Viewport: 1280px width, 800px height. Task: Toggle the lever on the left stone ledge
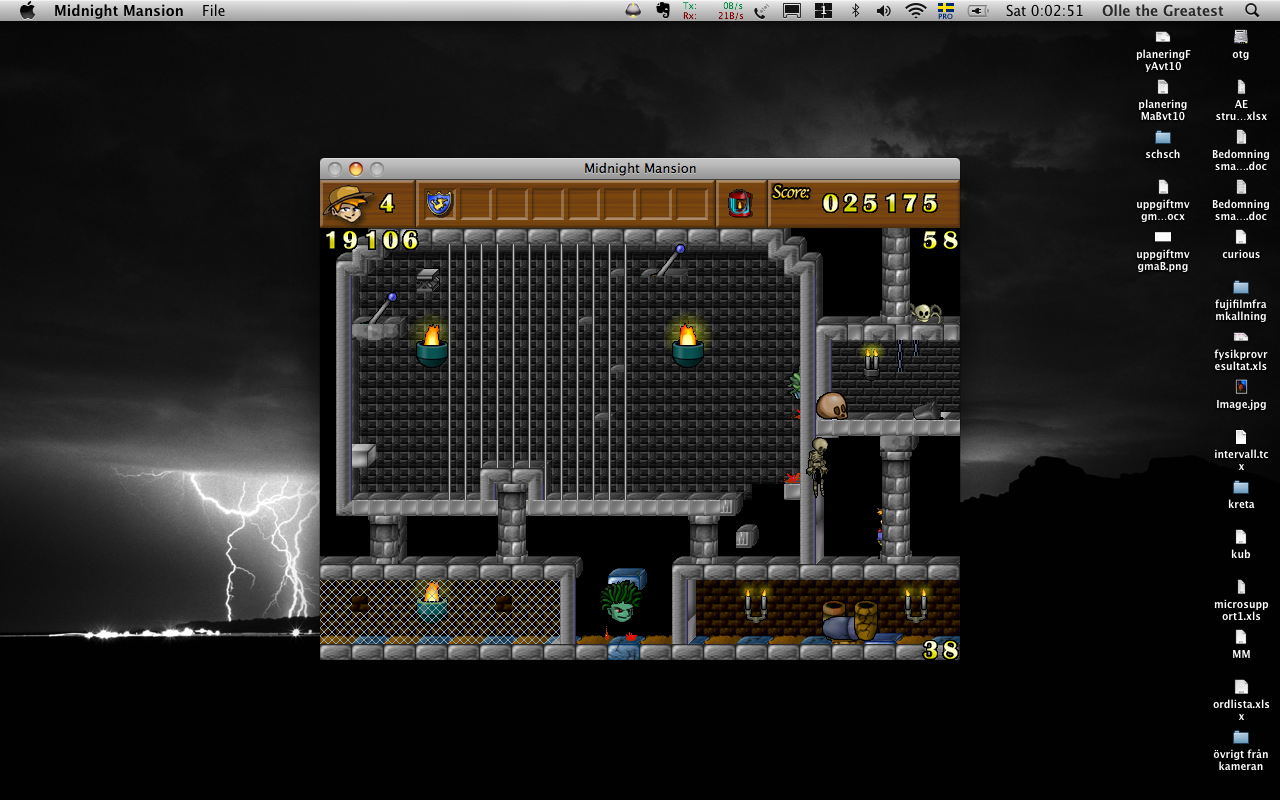point(381,310)
